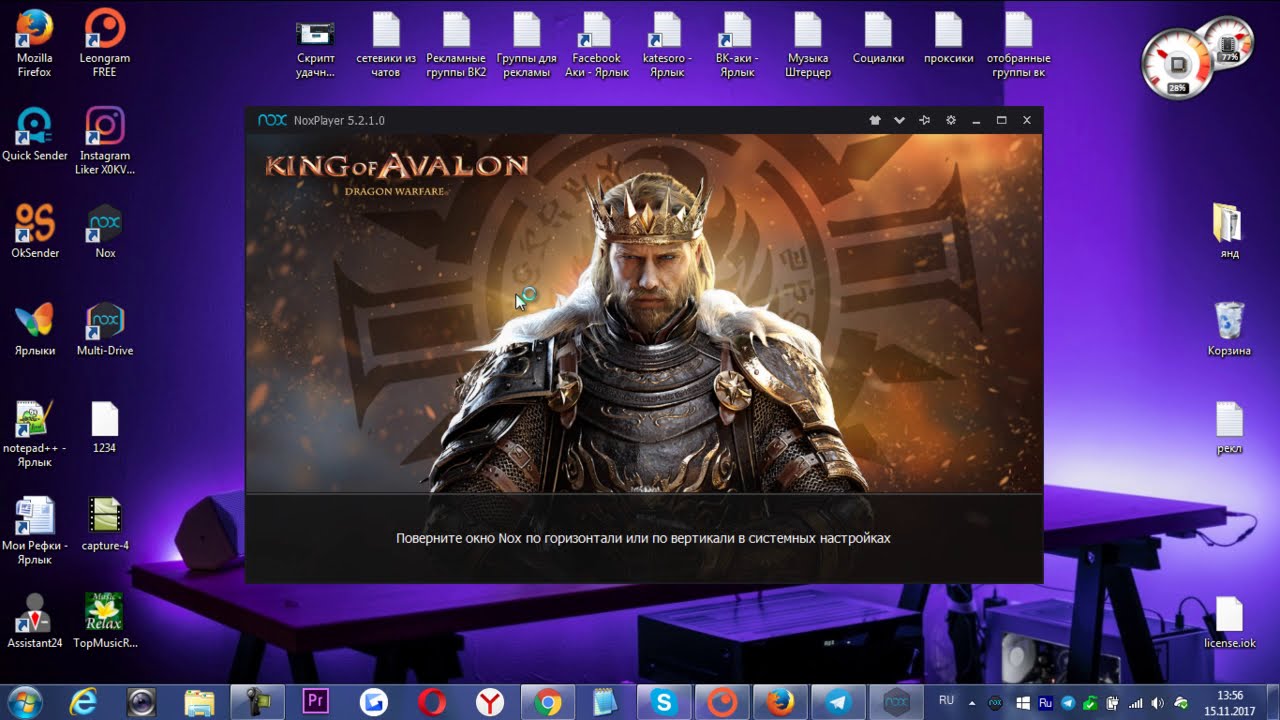
Task: Open the Windows Start menu
Action: tap(24, 703)
